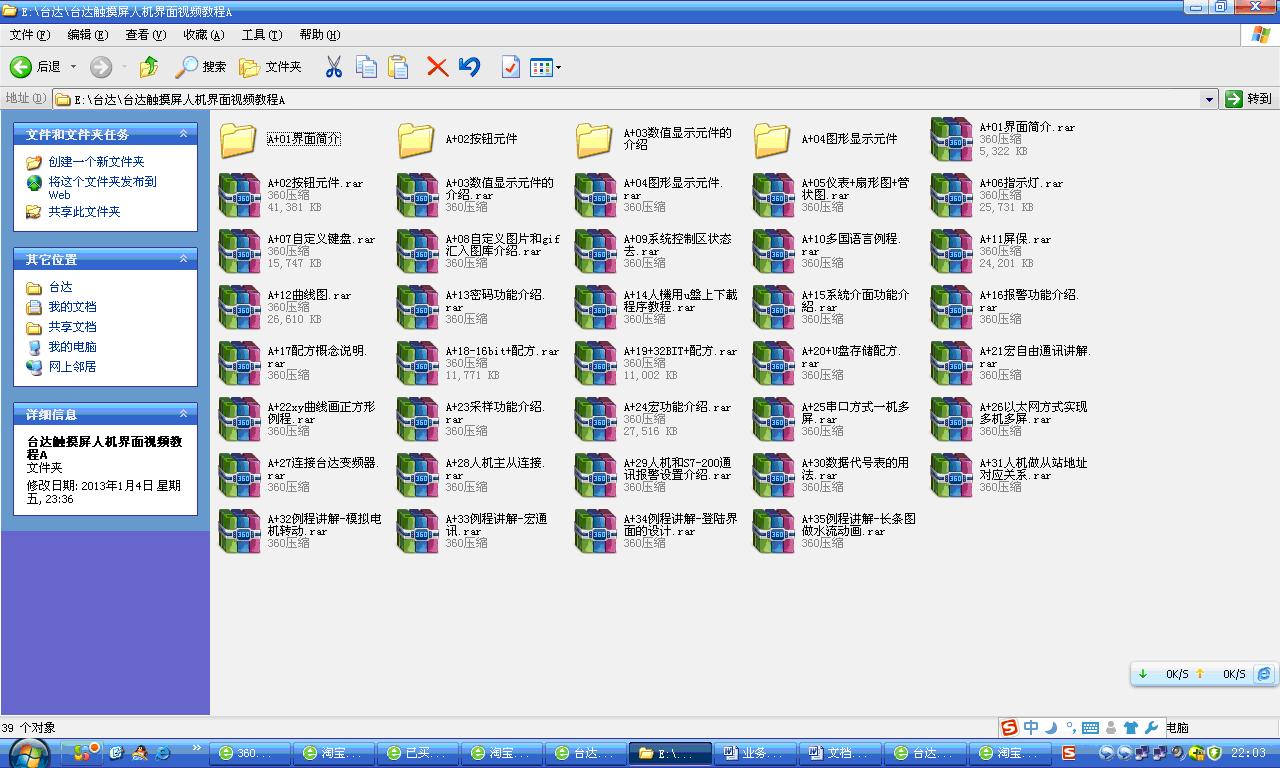This screenshot has width=1280, height=768.
Task: Collapse the 详细信息 panel
Action: click(x=183, y=414)
